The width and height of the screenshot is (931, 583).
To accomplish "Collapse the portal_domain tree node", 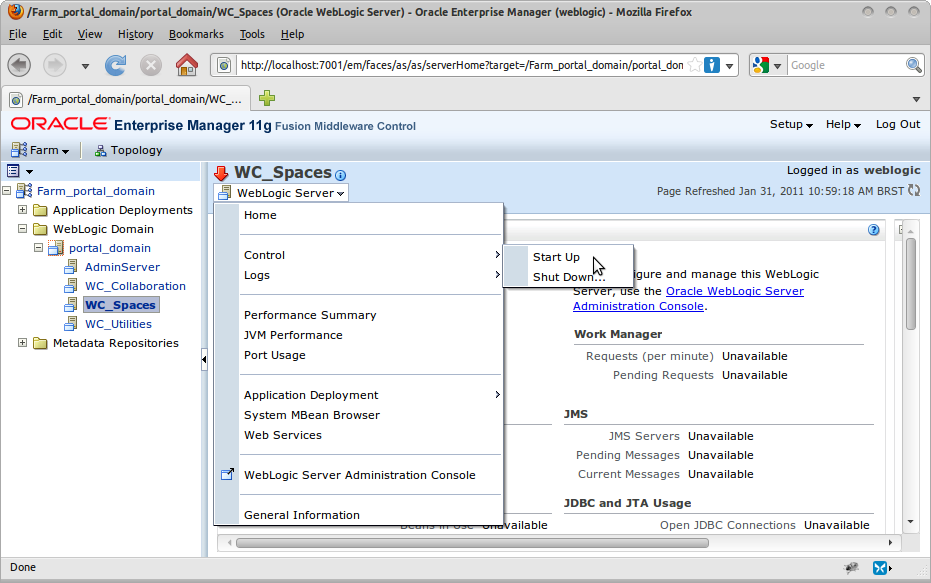I will coord(38,248).
